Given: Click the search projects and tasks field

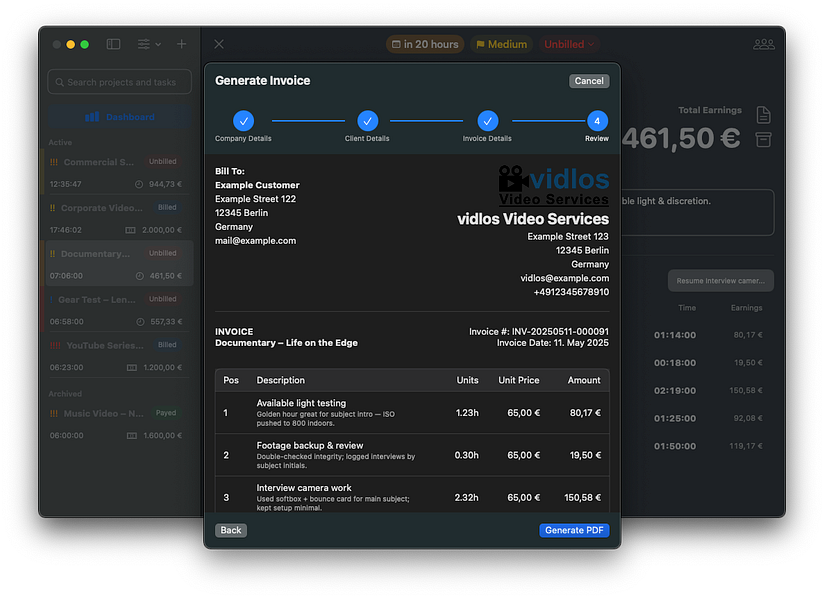Looking at the screenshot, I should click(x=120, y=82).
